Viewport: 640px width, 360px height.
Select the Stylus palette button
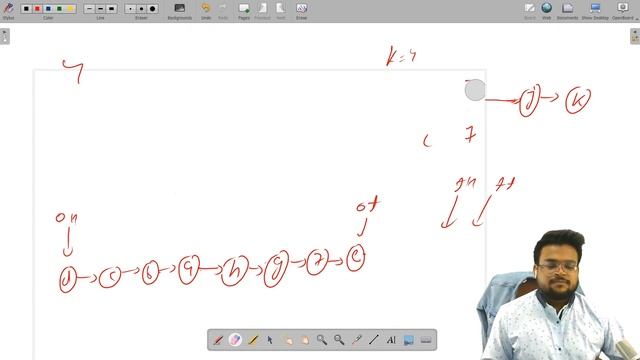tap(8, 10)
